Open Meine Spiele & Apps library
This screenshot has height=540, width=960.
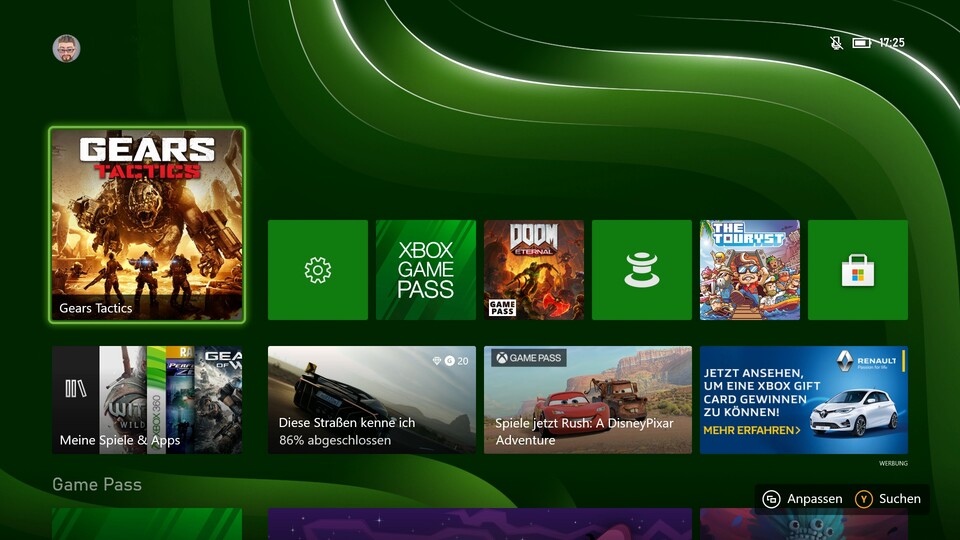pyautogui.click(x=147, y=400)
